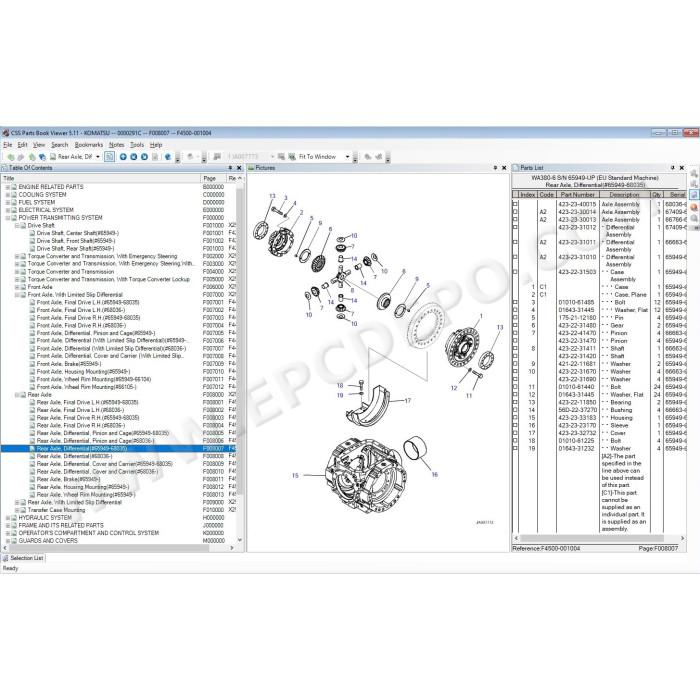Click the top icon in right sidebar strip
Screen dimensions: 700x700
(694, 173)
